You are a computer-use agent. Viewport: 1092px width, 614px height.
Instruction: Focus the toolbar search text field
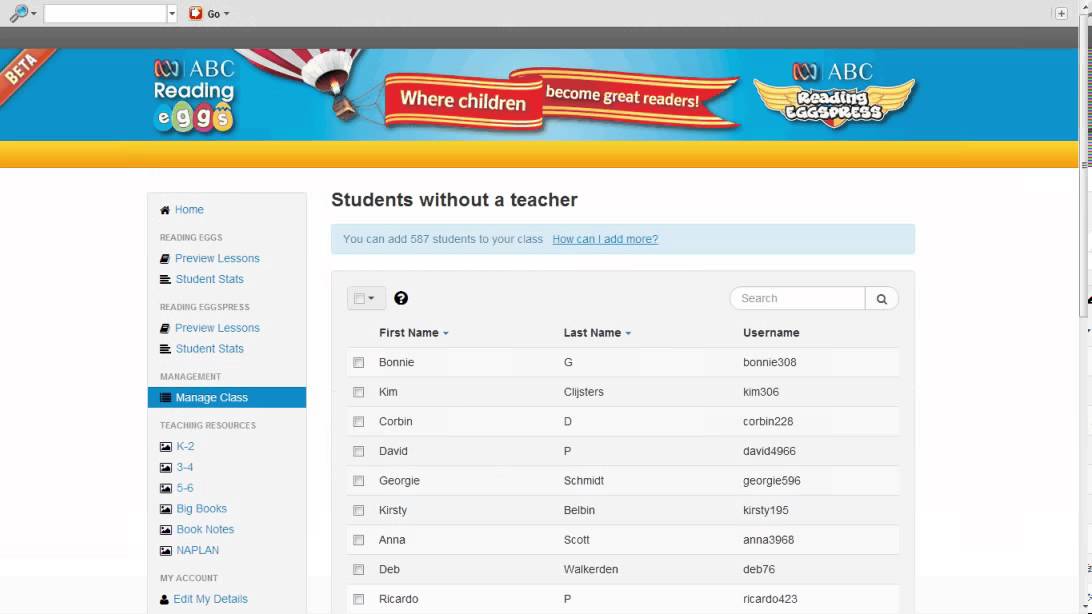pos(105,13)
